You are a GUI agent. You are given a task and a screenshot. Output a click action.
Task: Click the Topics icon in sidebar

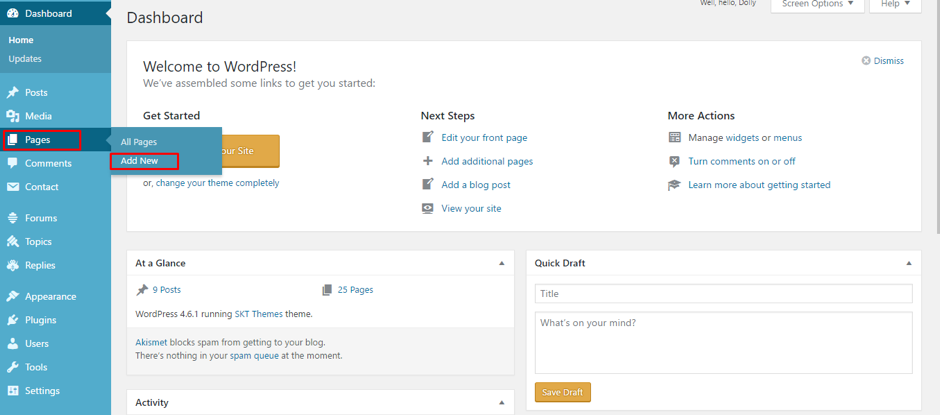[13, 242]
